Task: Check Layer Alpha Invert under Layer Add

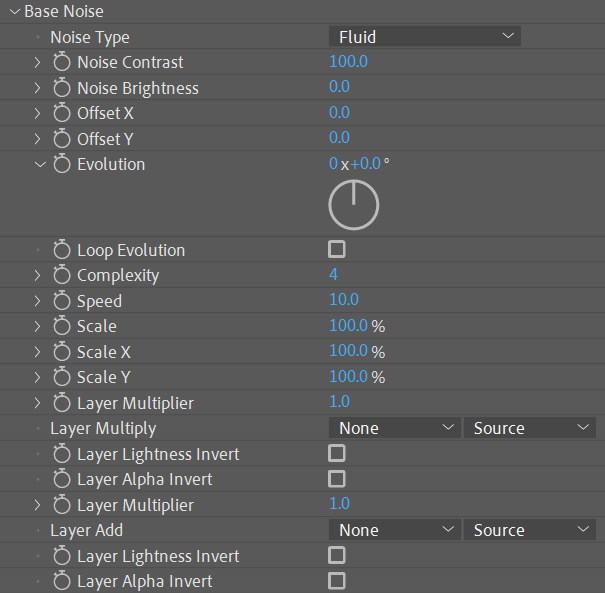Action: [x=337, y=580]
